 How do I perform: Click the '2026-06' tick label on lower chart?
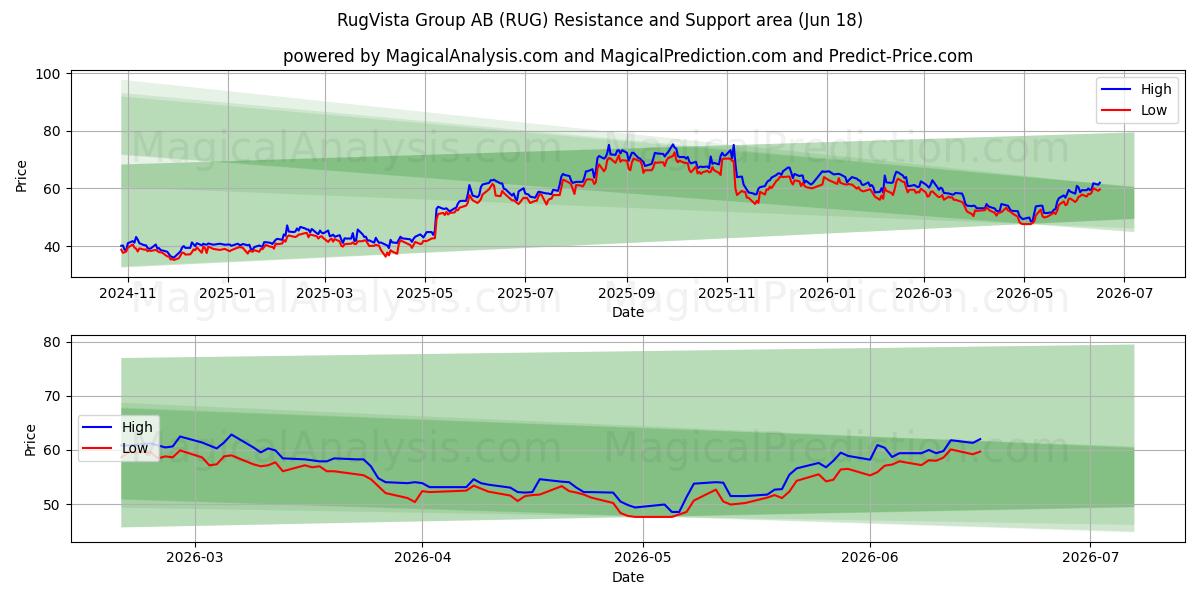point(869,558)
